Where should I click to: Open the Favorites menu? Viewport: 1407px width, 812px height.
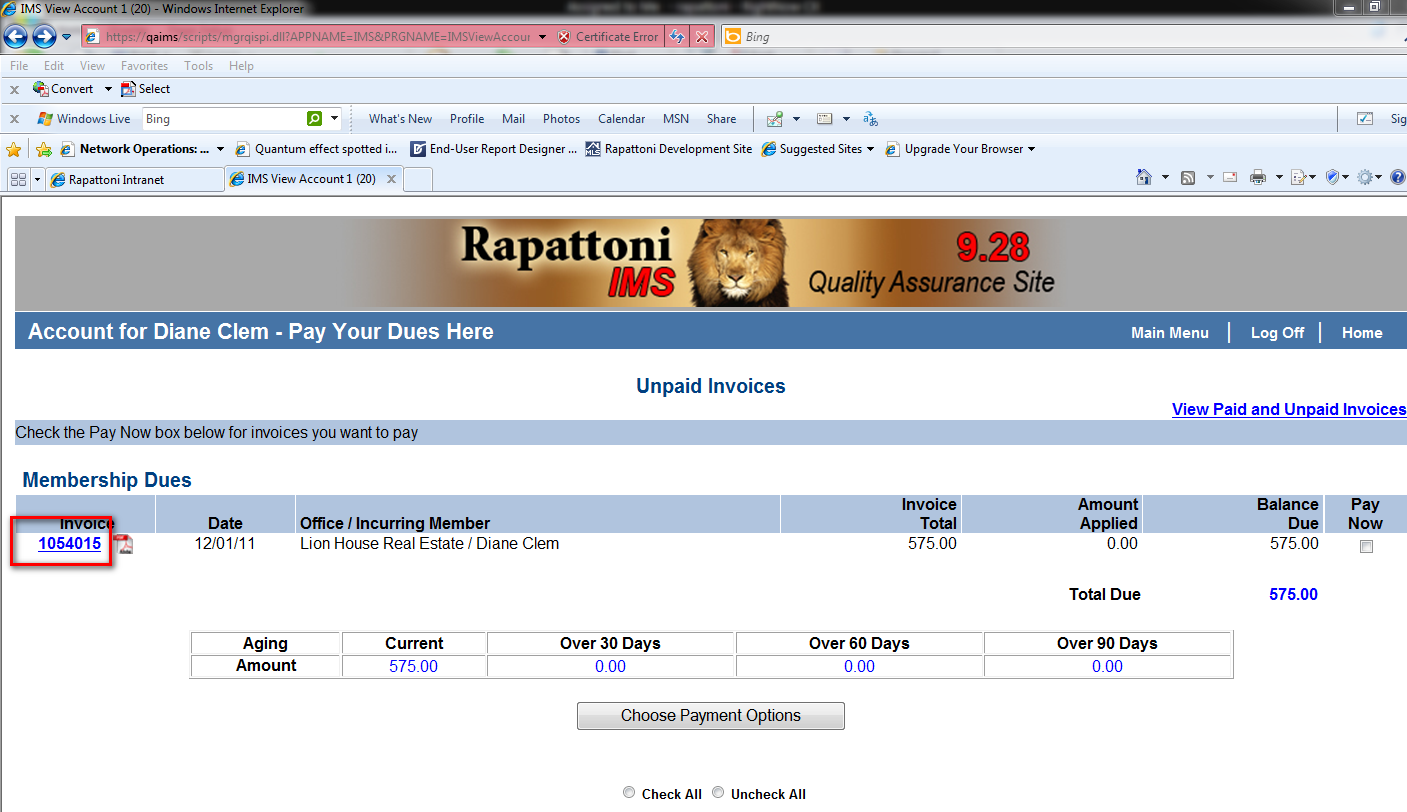(144, 66)
